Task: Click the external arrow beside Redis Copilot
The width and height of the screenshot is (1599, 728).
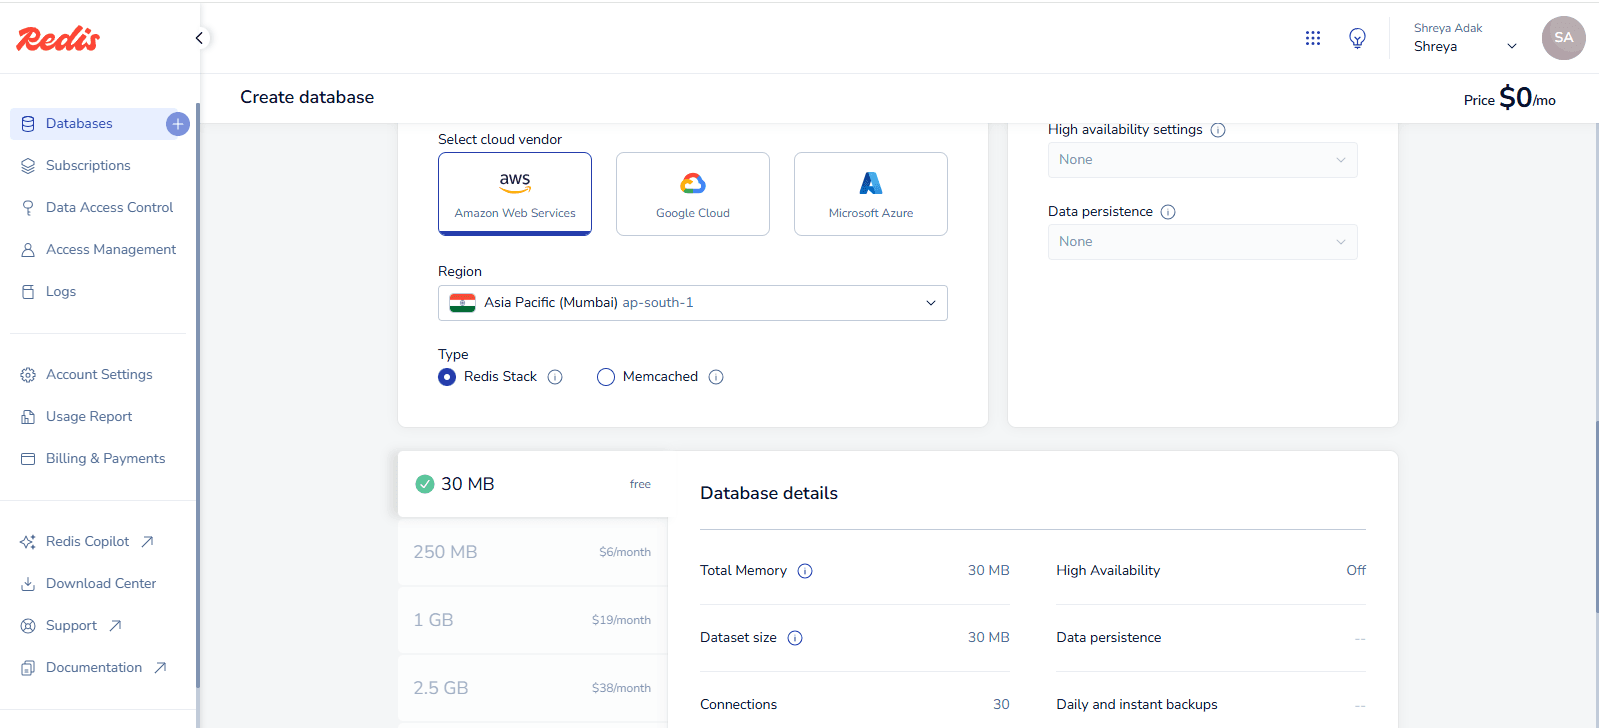Action: click(x=147, y=542)
